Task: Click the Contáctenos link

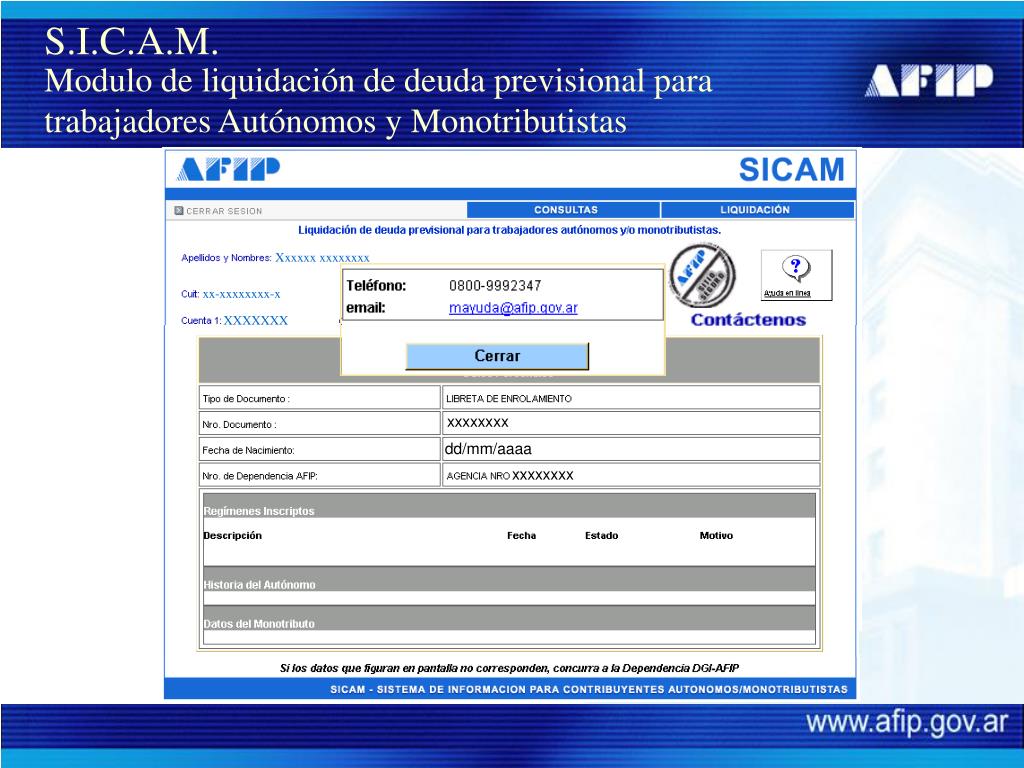Action: 748,320
